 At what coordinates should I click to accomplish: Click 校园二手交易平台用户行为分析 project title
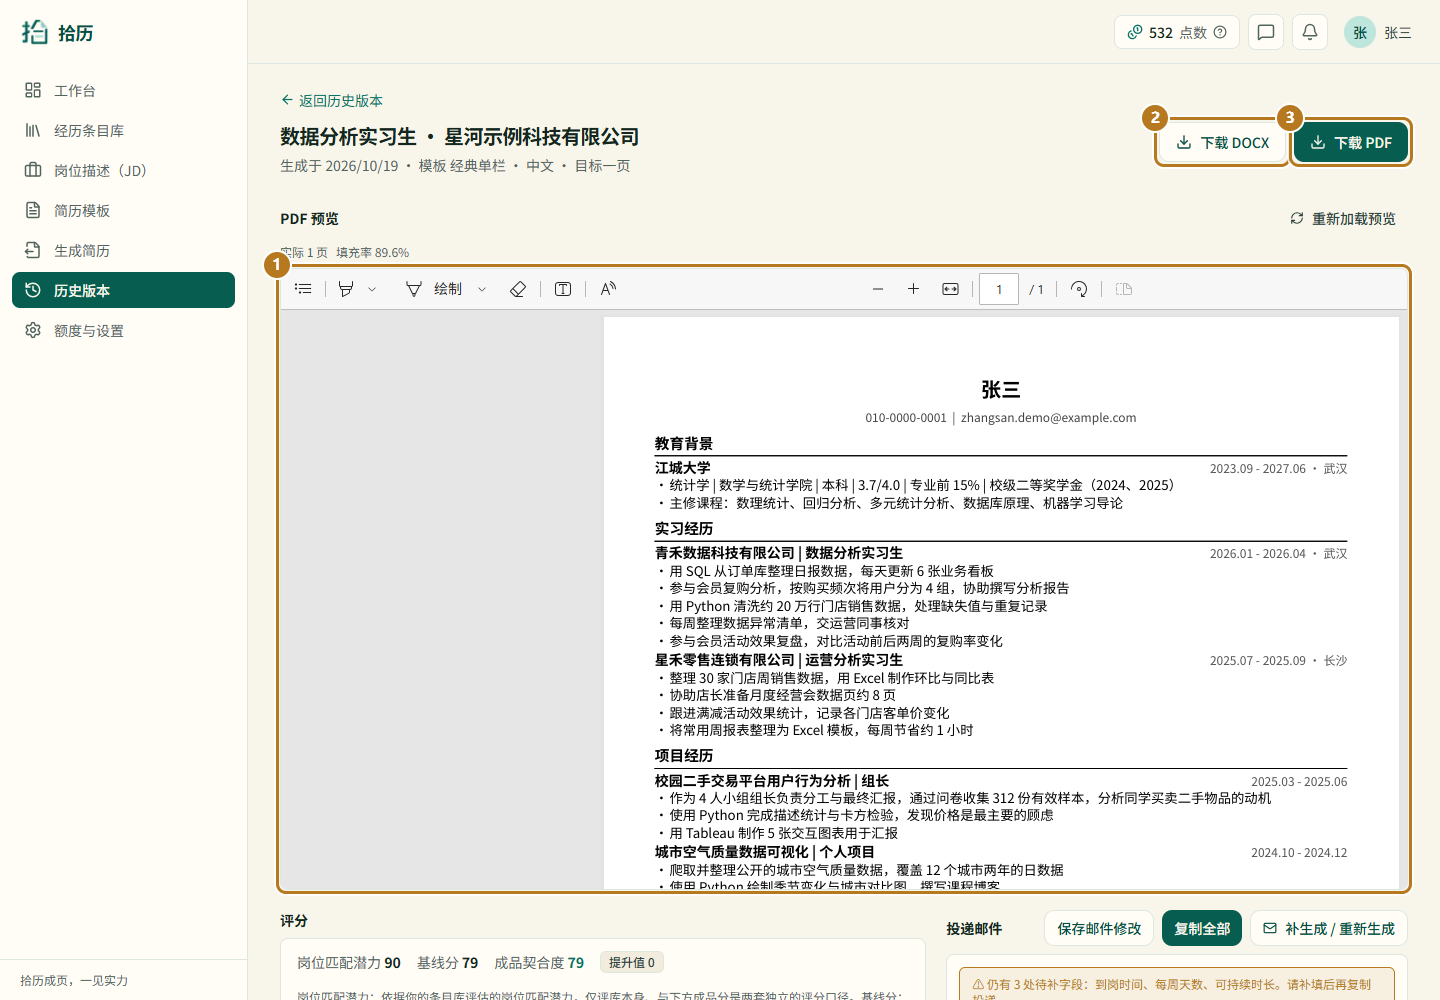tap(772, 780)
